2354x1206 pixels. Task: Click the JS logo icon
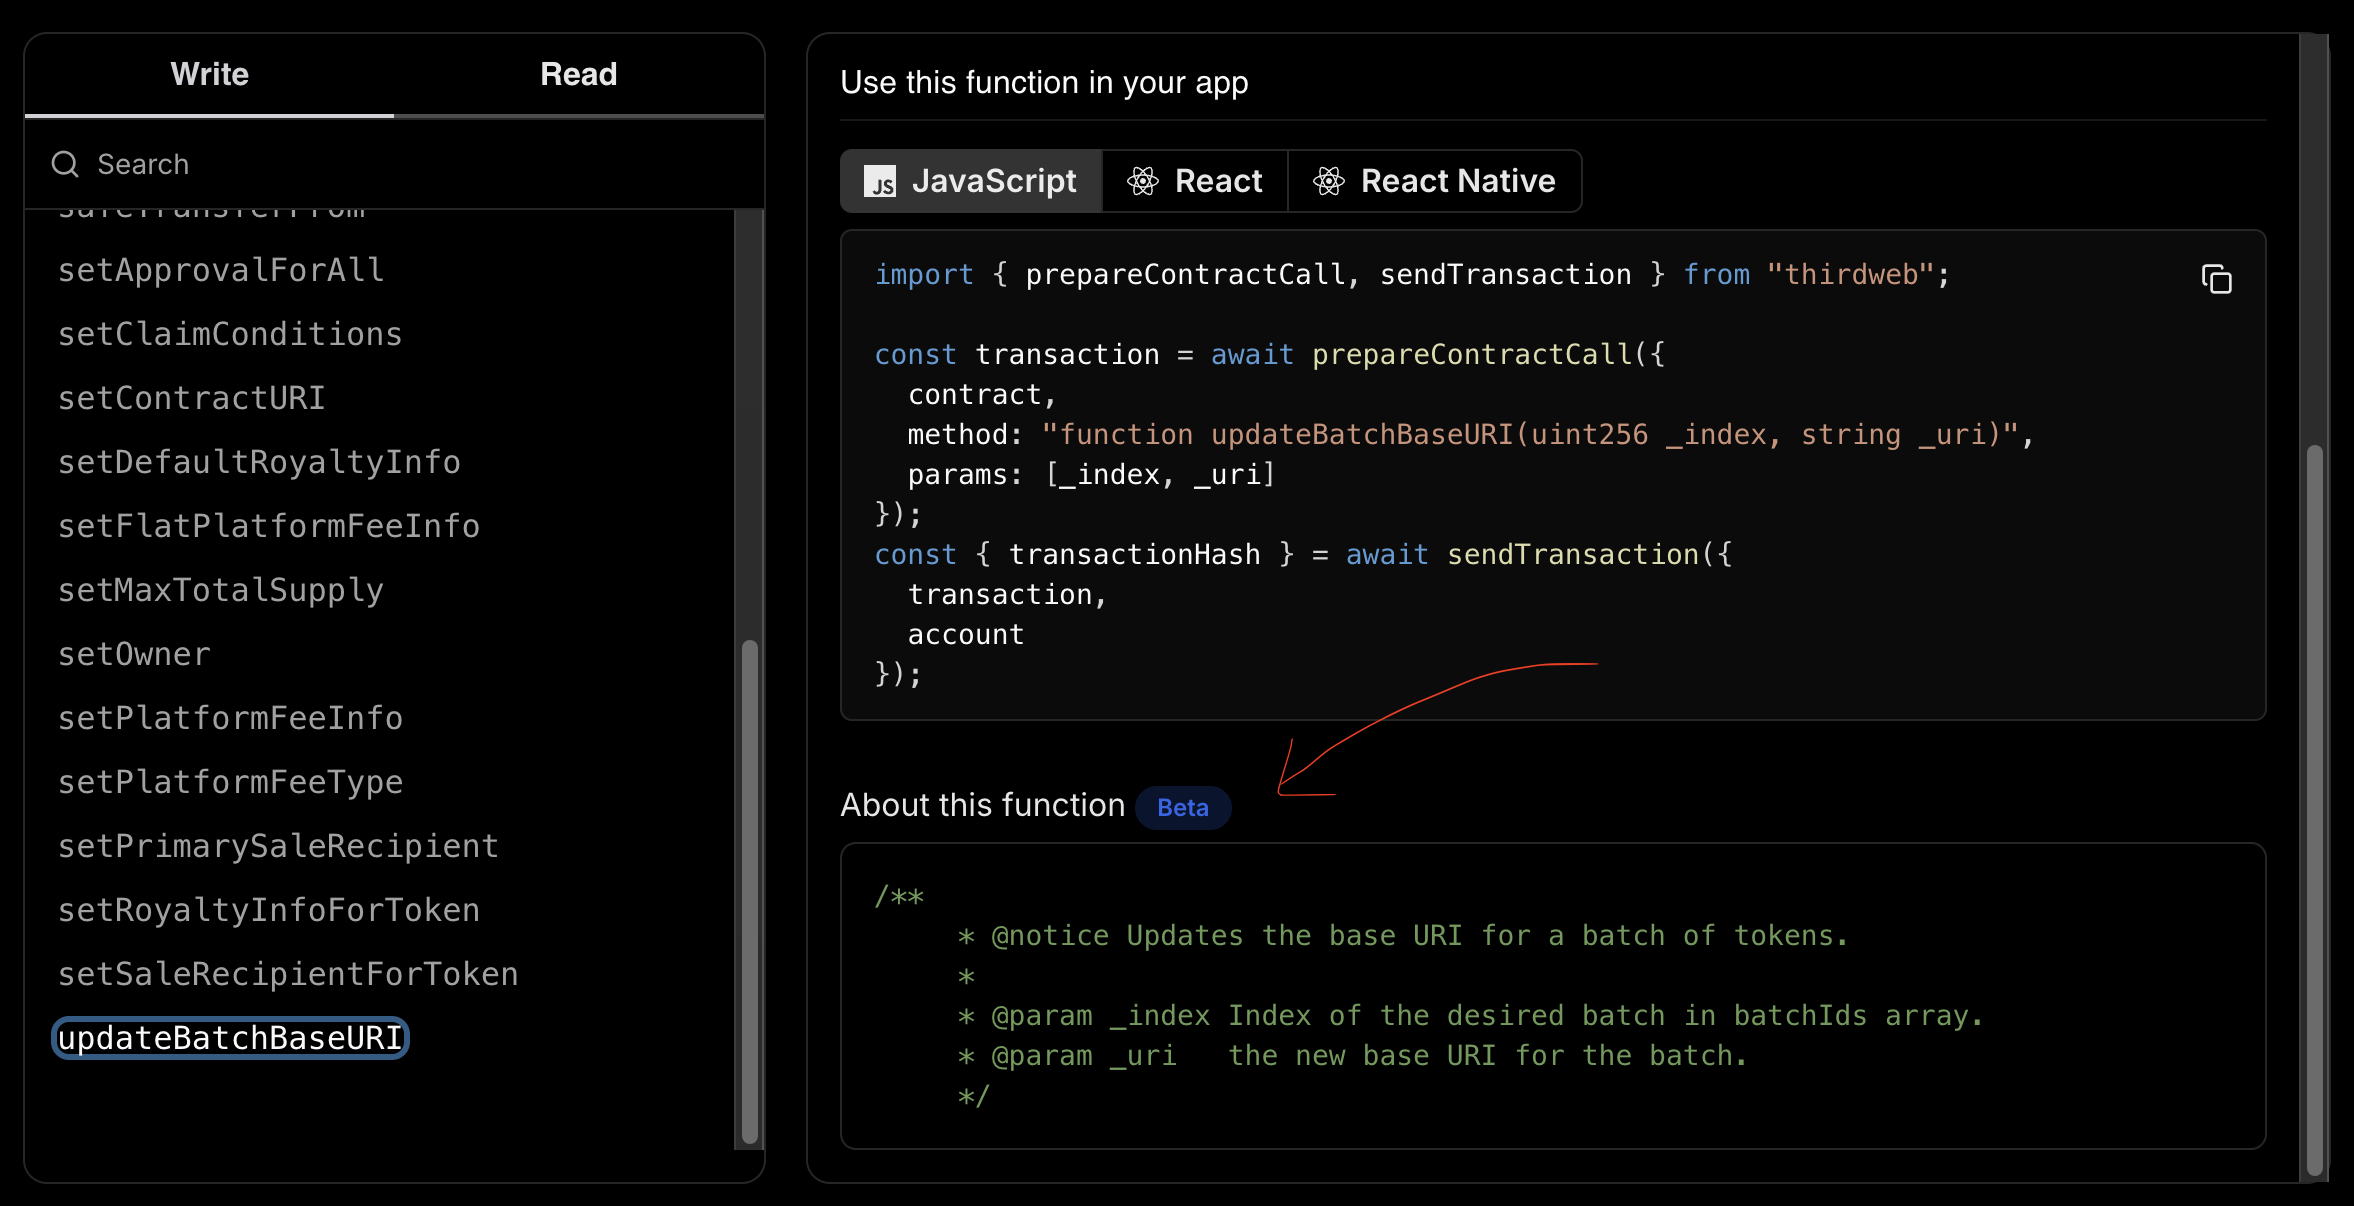(x=880, y=182)
